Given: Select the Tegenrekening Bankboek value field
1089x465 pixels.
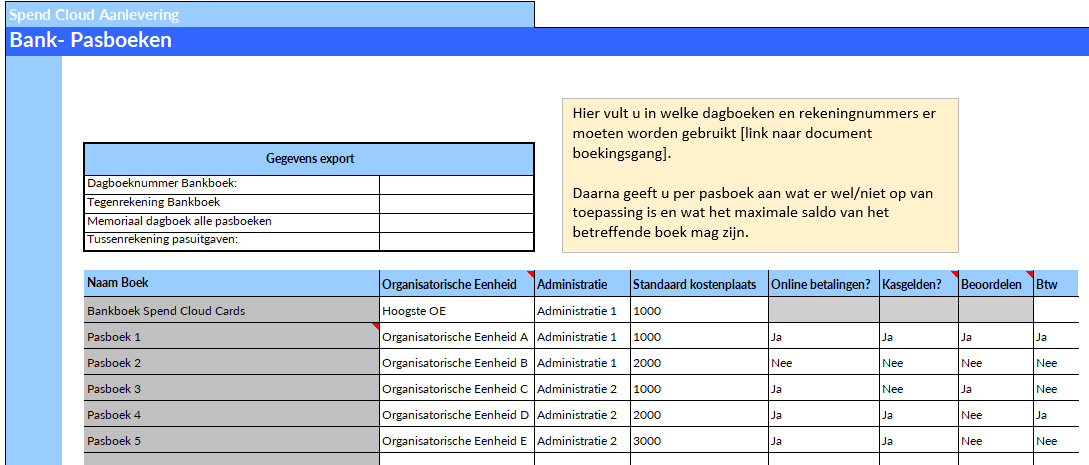Looking at the screenshot, I should tap(456, 203).
